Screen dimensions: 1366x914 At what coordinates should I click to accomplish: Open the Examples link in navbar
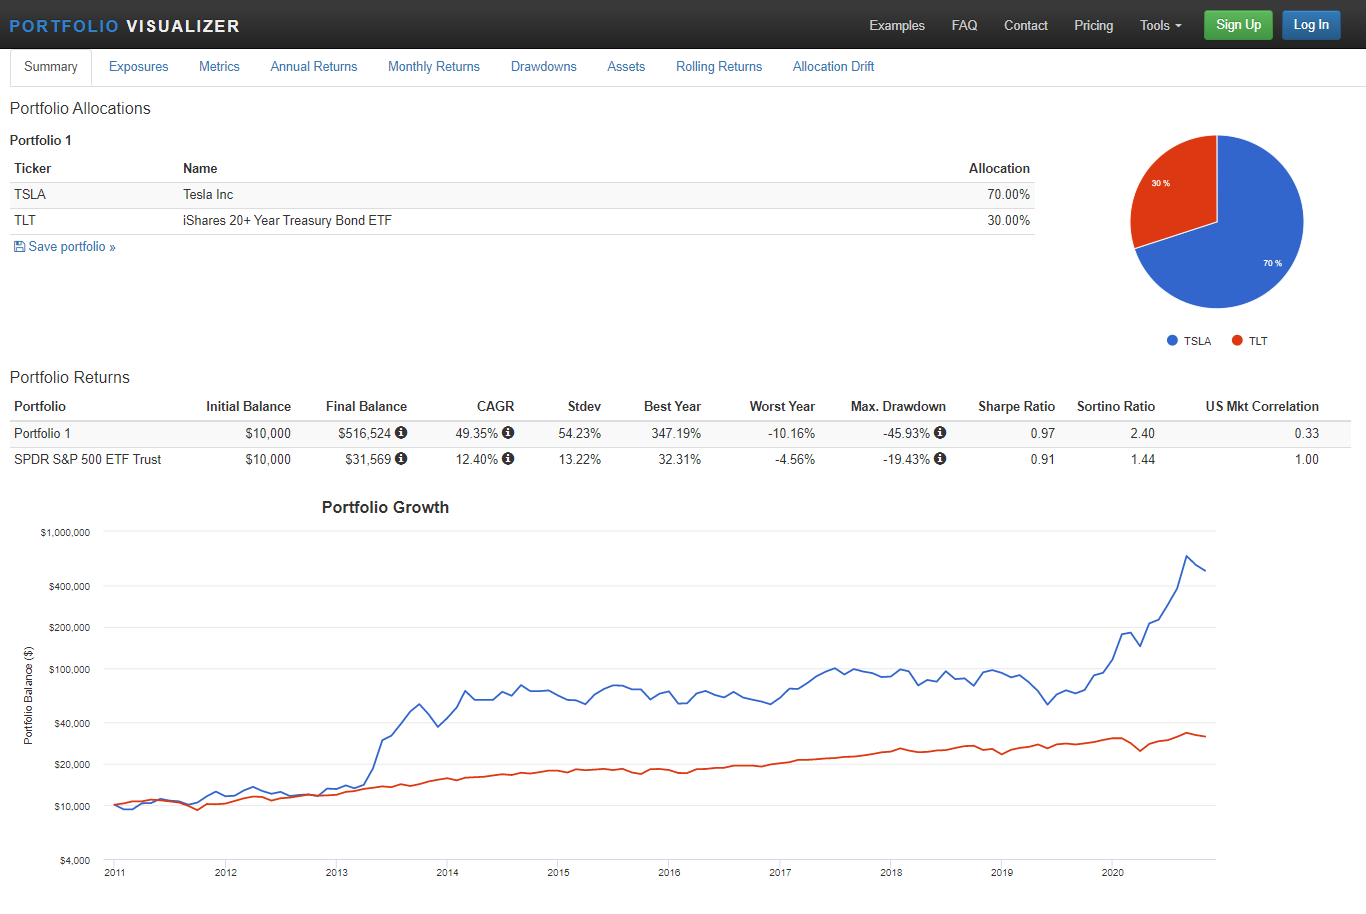pyautogui.click(x=897, y=25)
